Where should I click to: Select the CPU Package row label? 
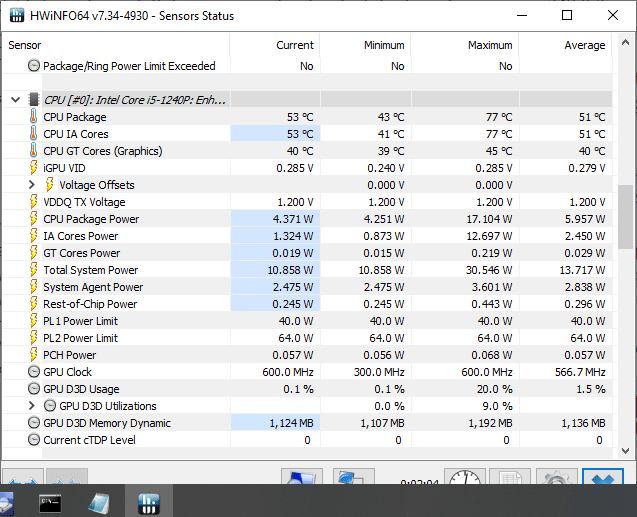pos(75,117)
